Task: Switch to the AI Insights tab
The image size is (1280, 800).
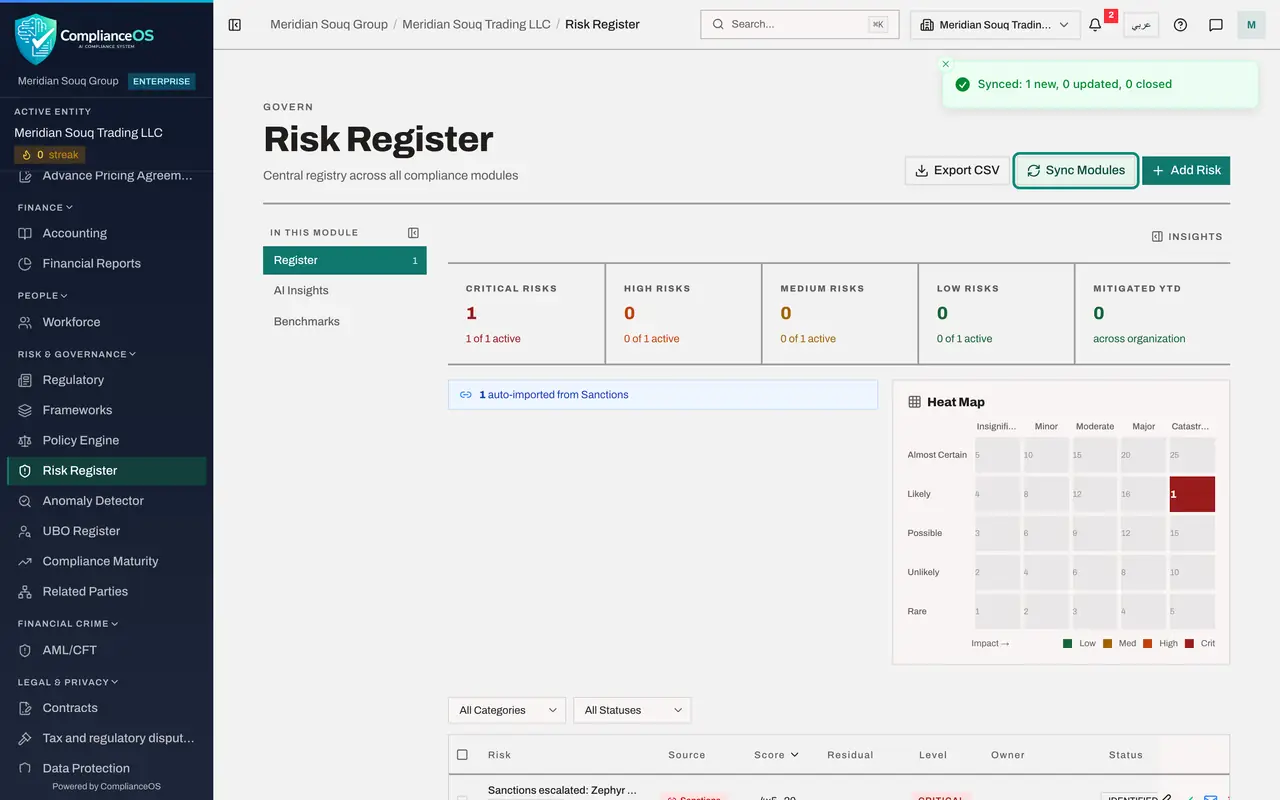Action: (345, 291)
